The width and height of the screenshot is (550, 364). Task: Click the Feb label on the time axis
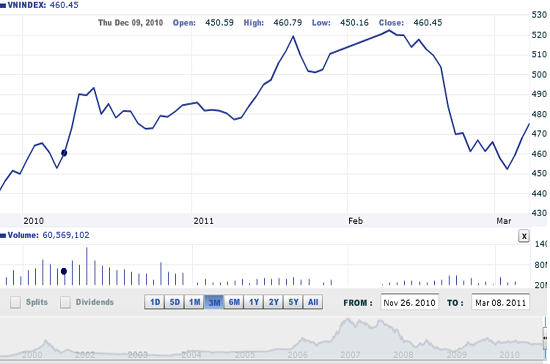tap(355, 221)
